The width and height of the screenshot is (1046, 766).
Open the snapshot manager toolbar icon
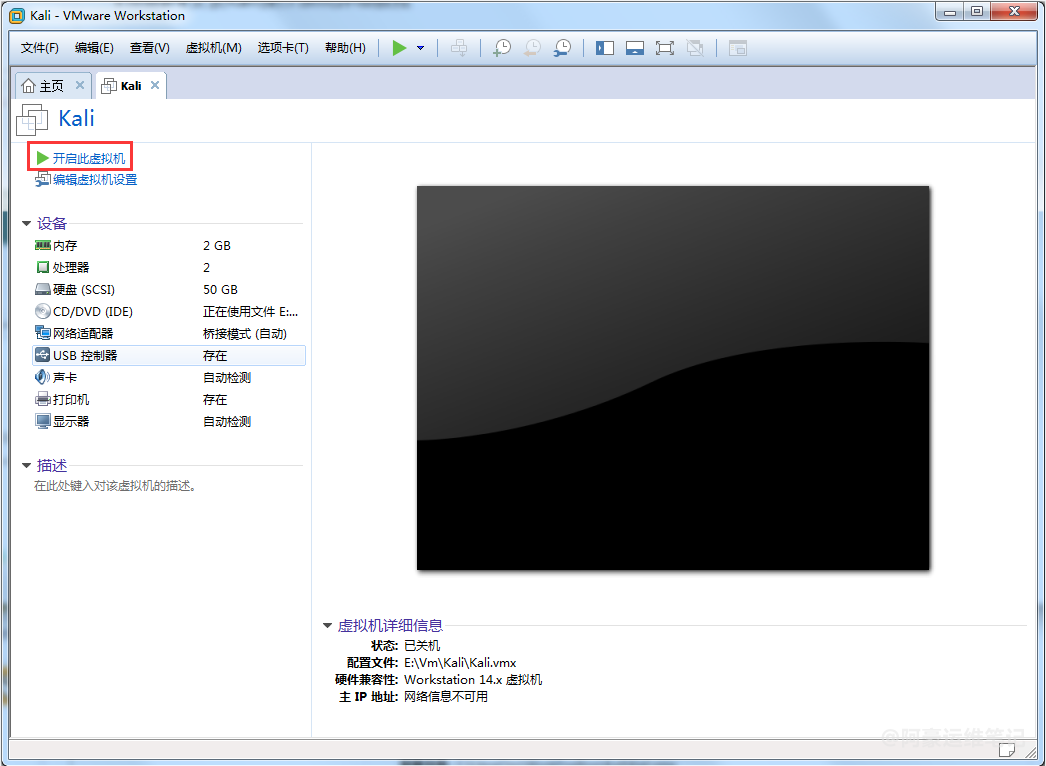(x=563, y=48)
